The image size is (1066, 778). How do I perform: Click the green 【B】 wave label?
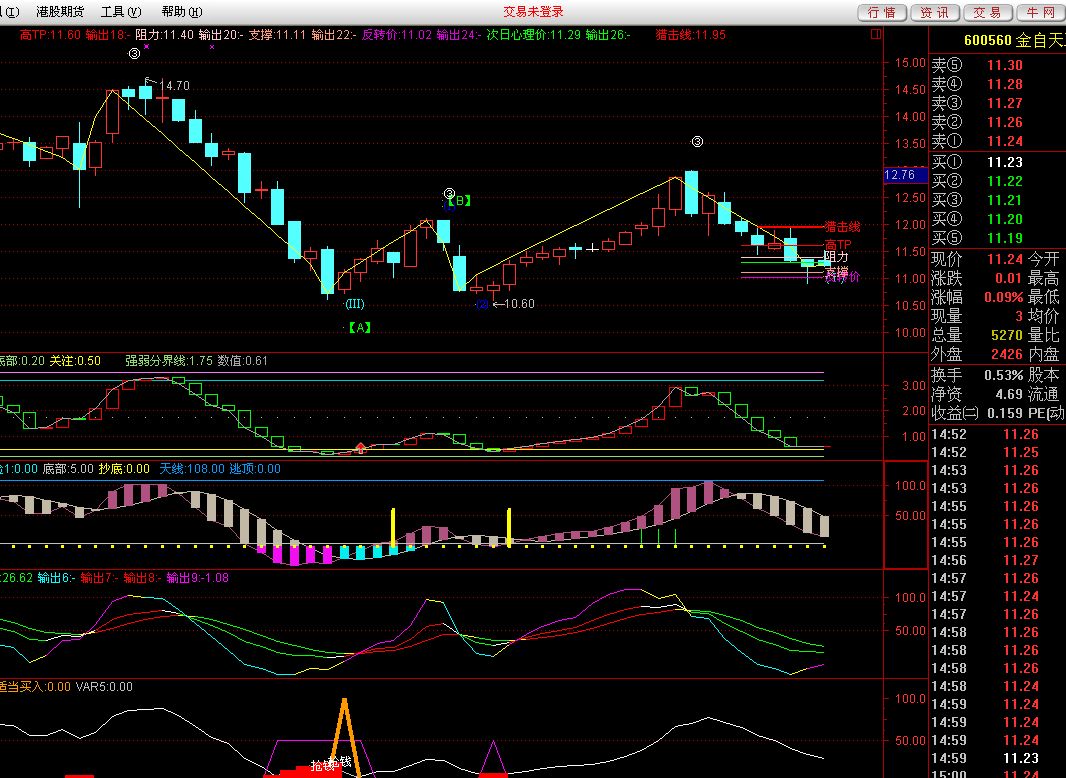pyautogui.click(x=459, y=201)
